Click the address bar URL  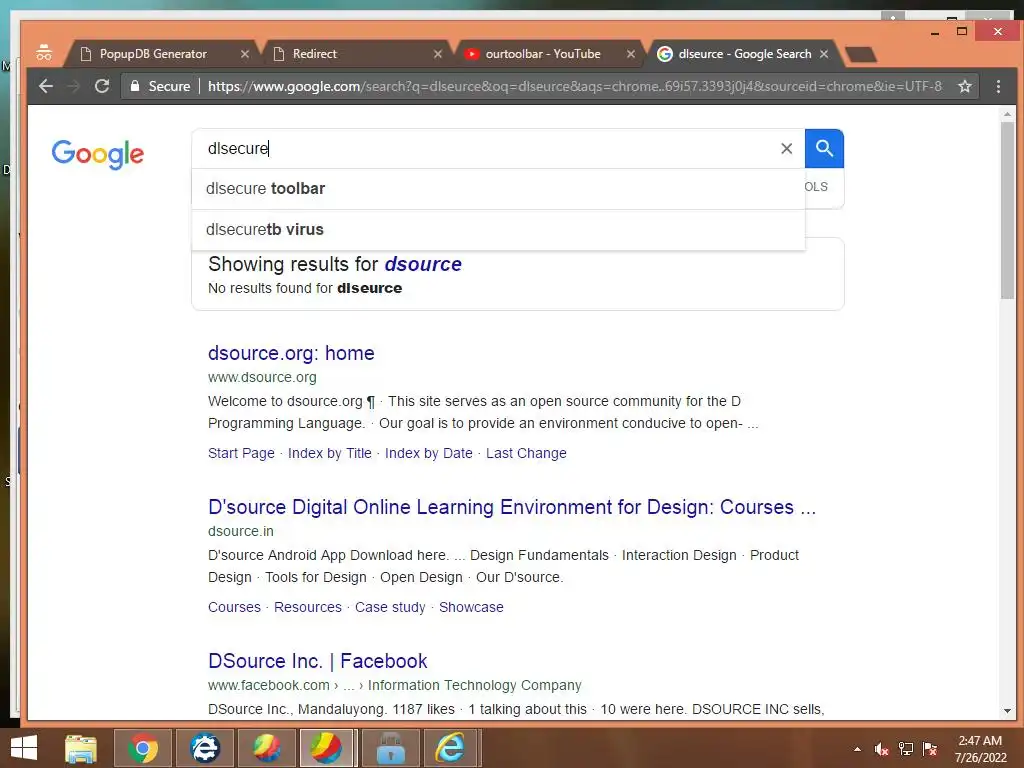575,86
